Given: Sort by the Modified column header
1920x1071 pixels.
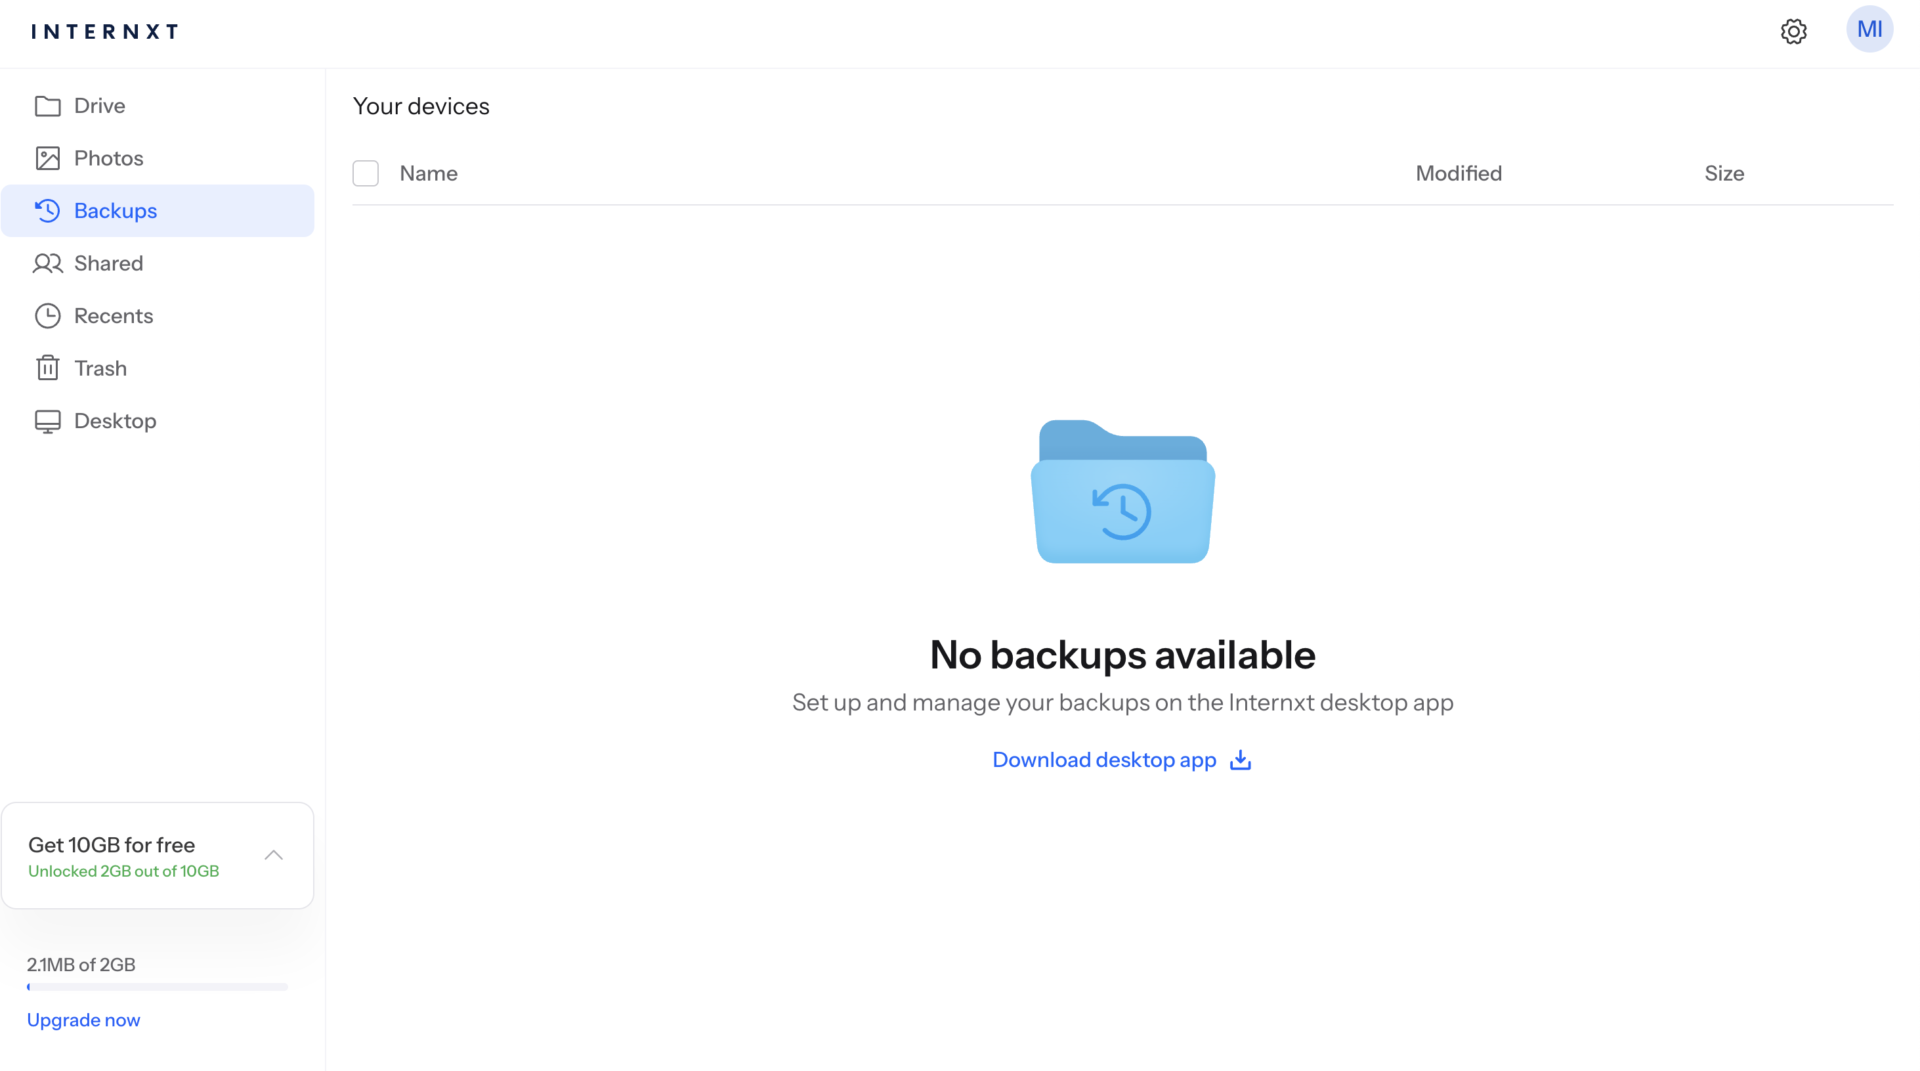Looking at the screenshot, I should (x=1458, y=173).
